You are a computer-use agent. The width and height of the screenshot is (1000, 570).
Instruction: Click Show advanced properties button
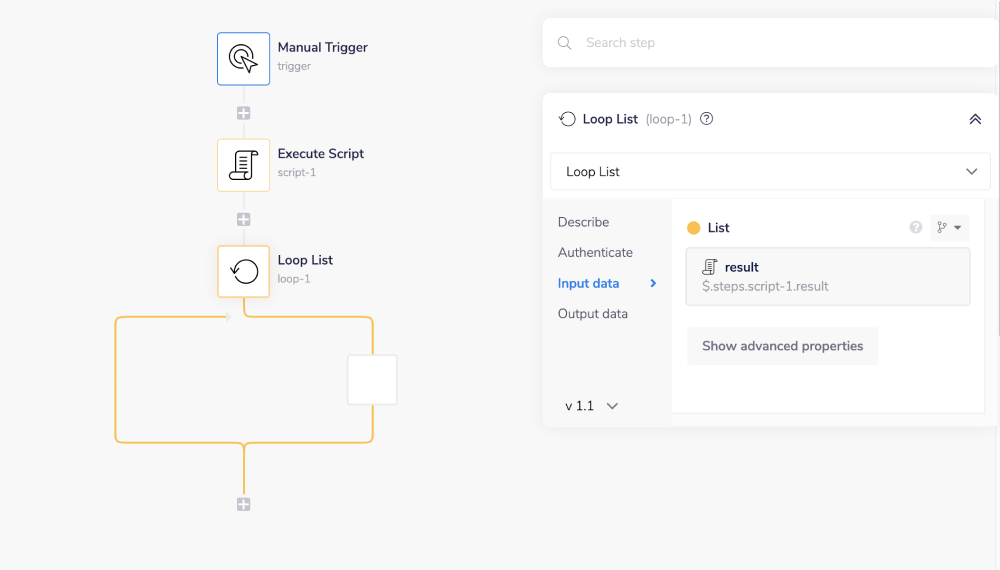point(782,346)
